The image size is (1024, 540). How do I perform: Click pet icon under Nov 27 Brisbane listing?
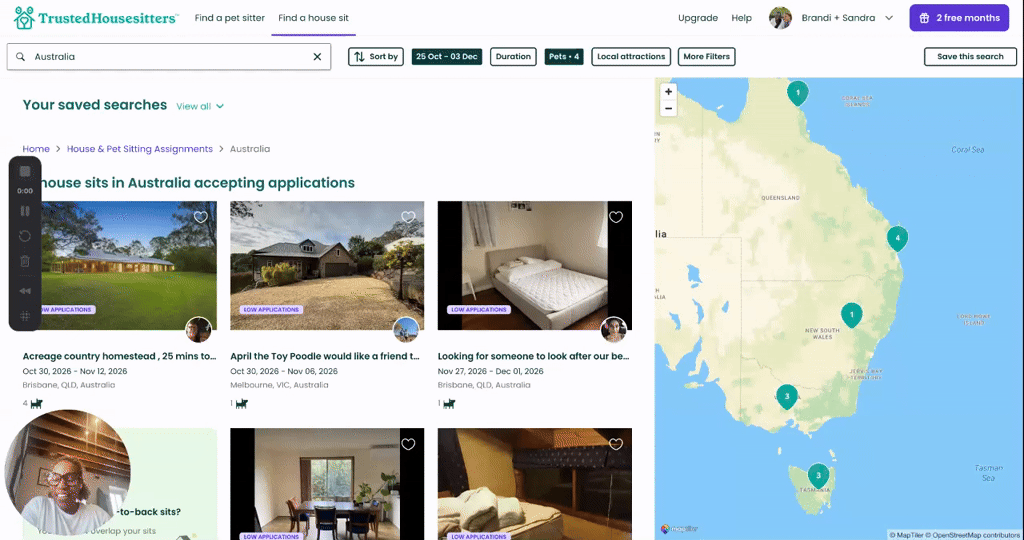[449, 404]
